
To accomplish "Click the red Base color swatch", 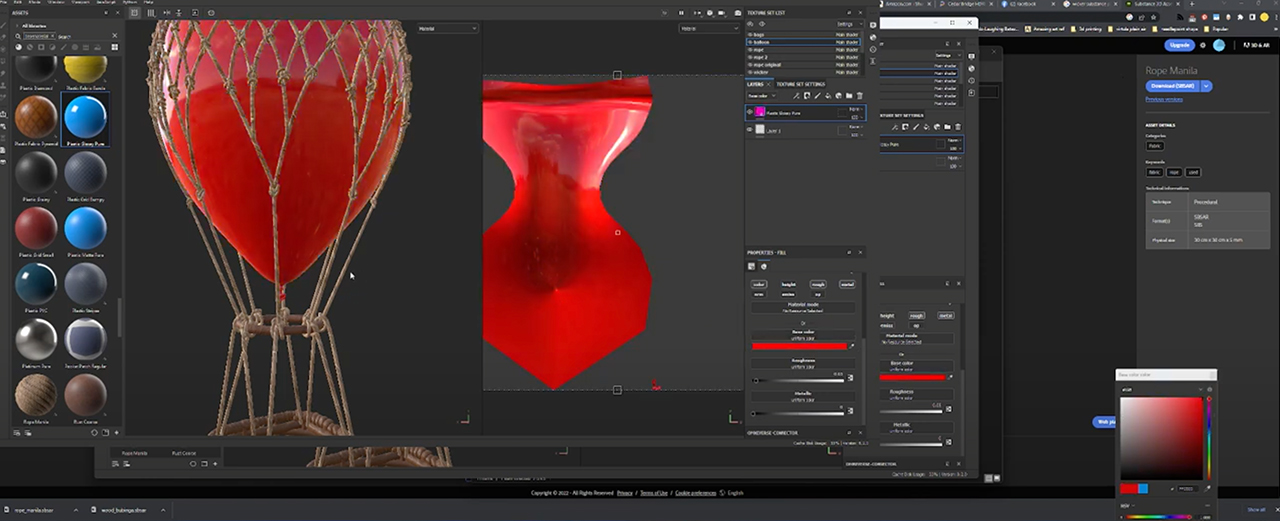I will tap(799, 346).
